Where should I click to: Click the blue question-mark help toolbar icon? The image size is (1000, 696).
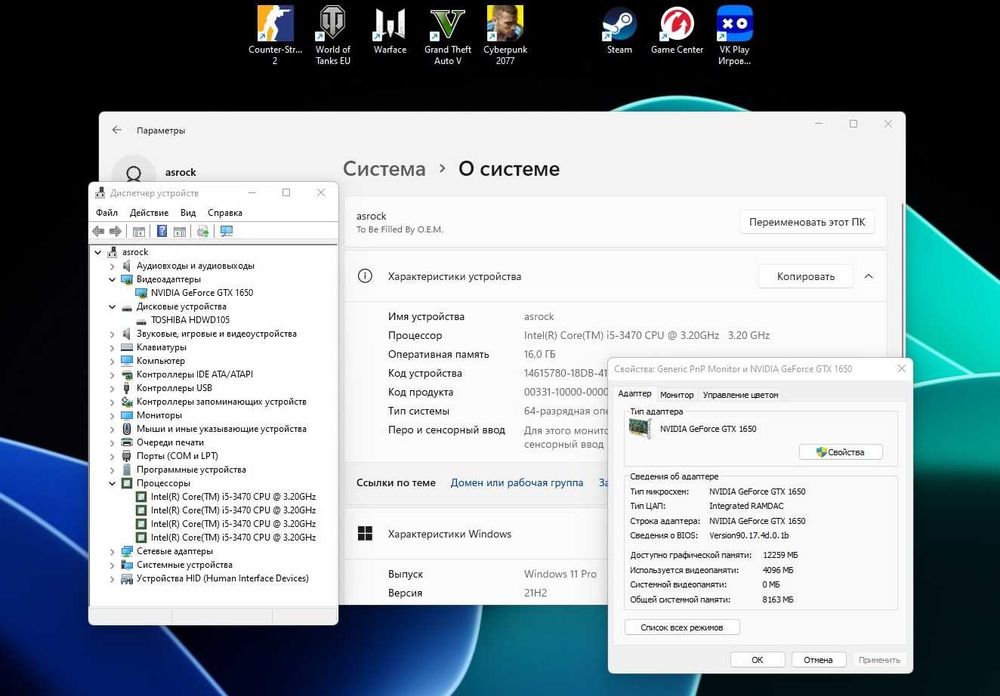162,231
